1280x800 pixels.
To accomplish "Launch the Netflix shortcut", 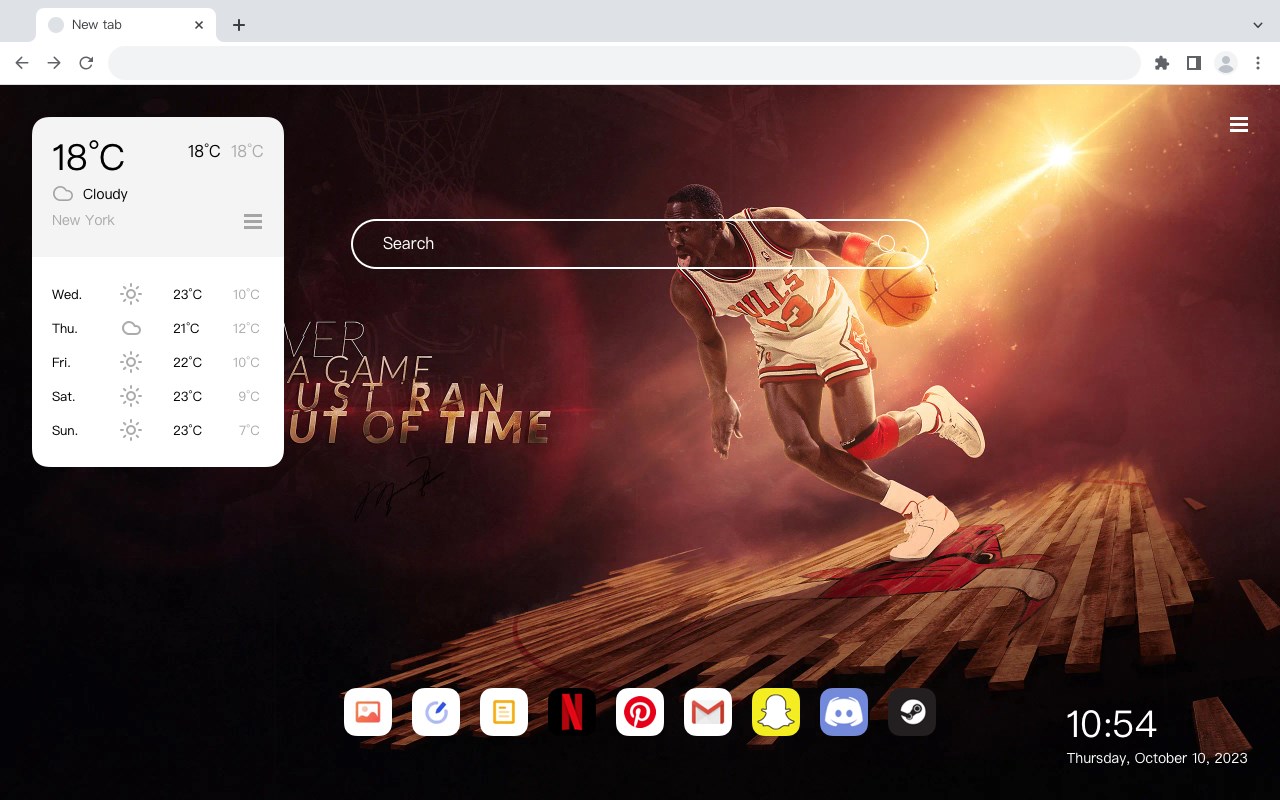I will 572,712.
